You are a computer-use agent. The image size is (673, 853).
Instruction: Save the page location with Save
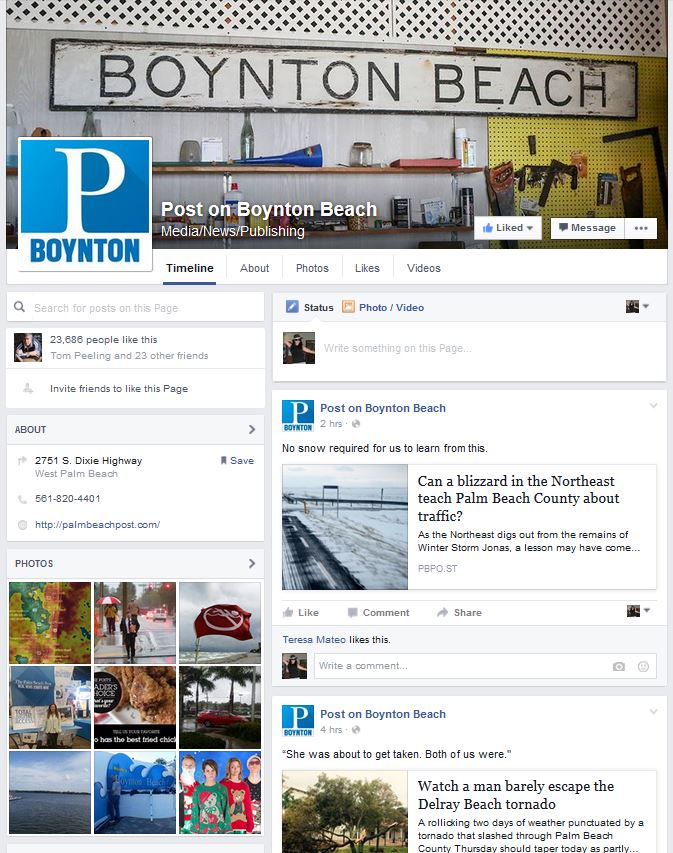coord(237,460)
